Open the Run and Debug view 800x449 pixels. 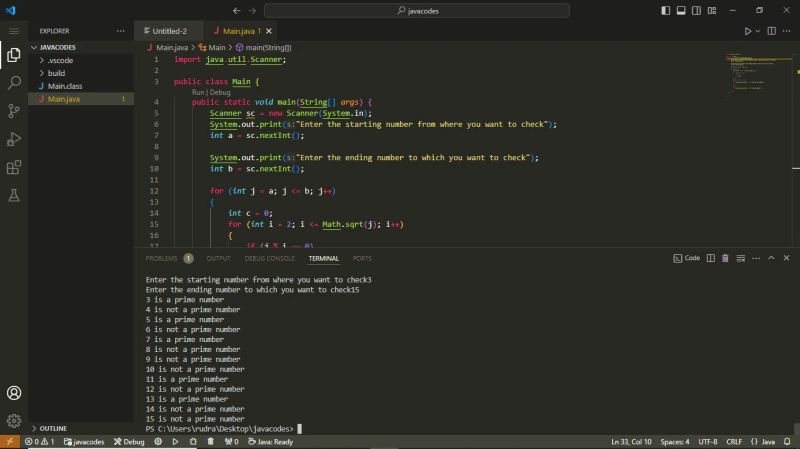coord(14,139)
